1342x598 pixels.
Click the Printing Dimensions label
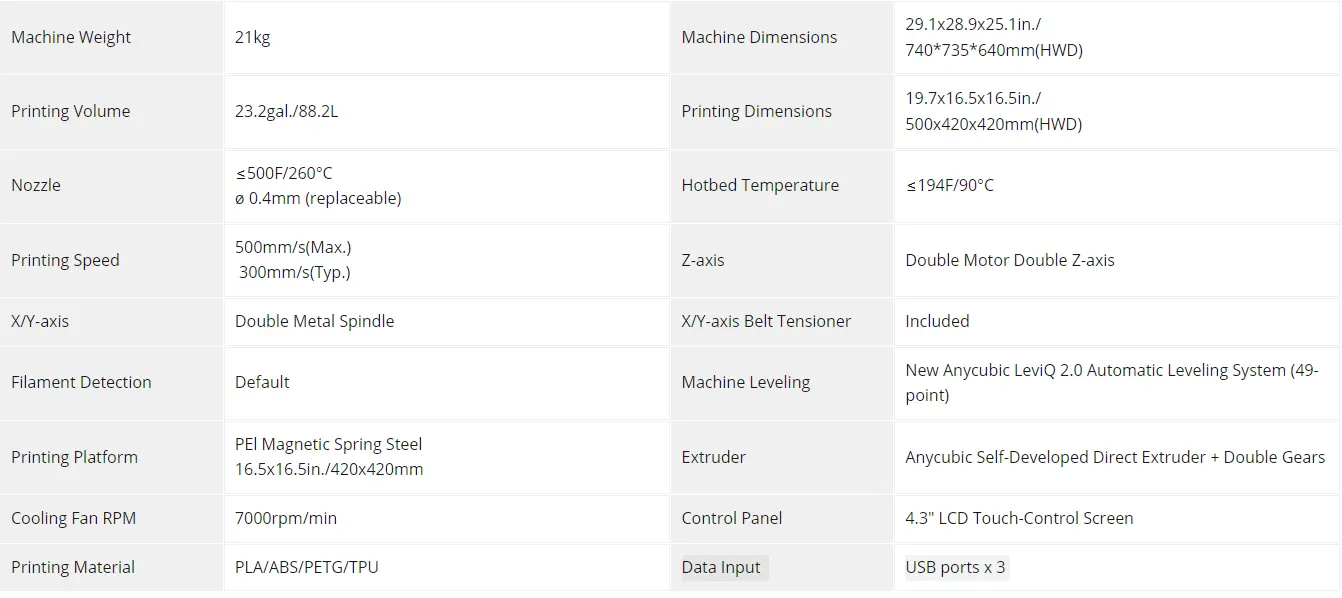[756, 112]
